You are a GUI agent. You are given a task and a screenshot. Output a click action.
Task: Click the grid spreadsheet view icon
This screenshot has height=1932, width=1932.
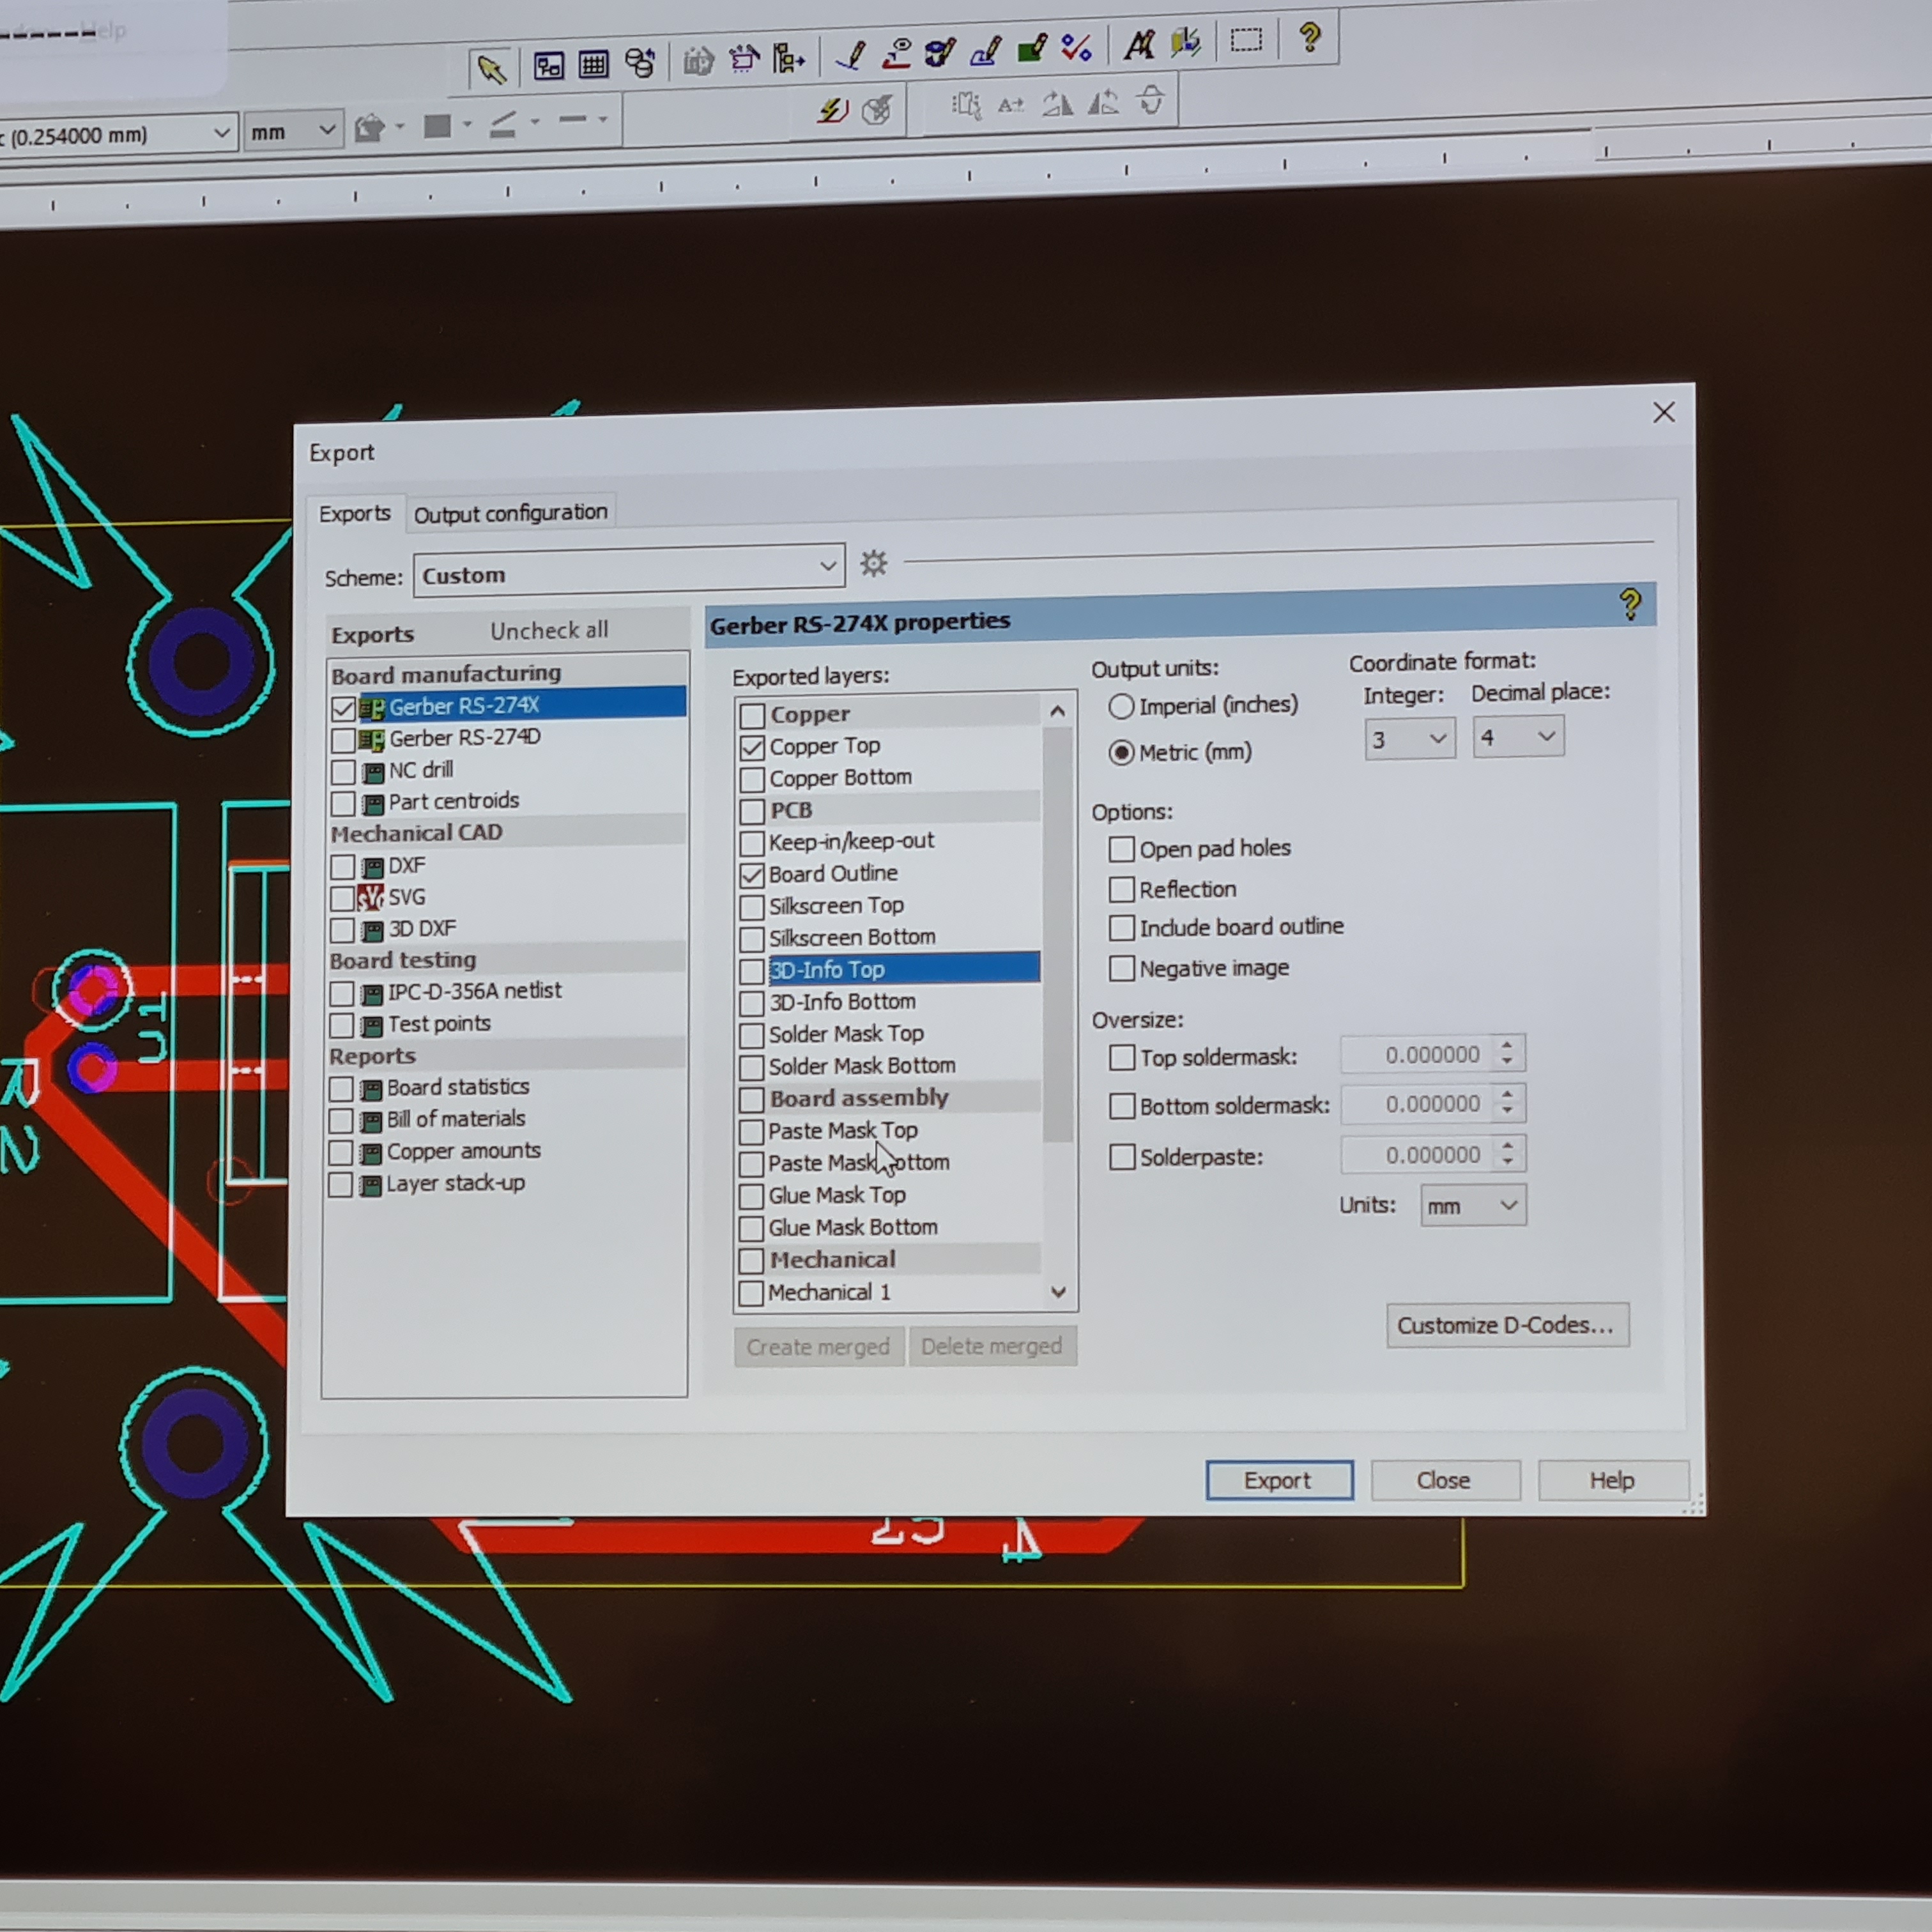[x=593, y=65]
